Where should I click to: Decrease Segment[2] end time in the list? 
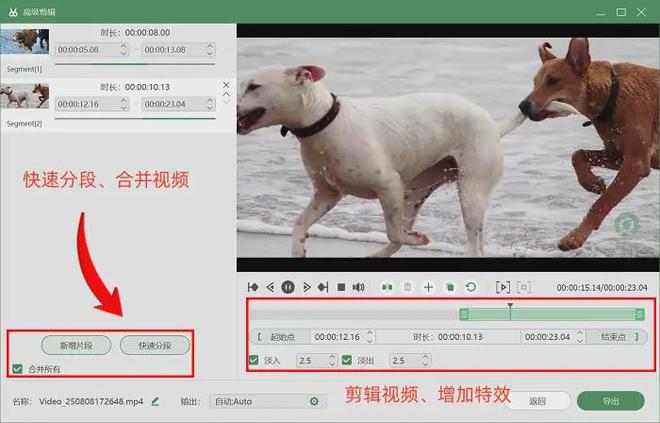click(x=210, y=107)
